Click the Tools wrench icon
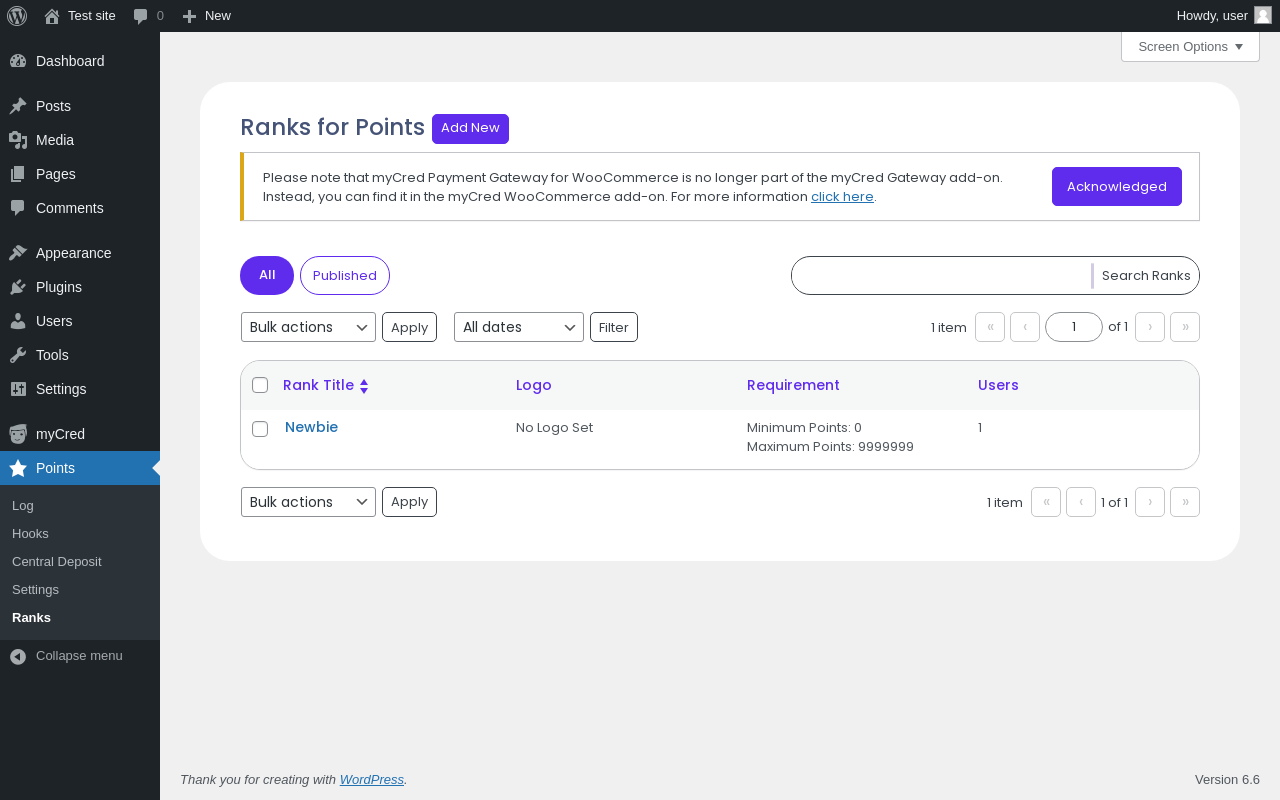1280x800 pixels. click(18, 355)
